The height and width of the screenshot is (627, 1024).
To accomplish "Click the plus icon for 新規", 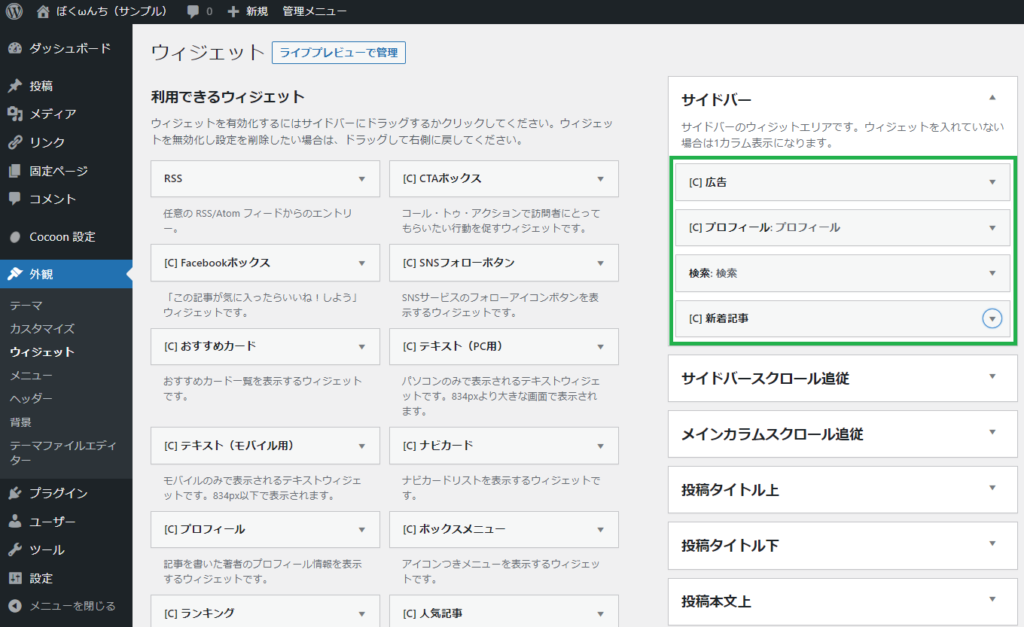I will (x=233, y=11).
